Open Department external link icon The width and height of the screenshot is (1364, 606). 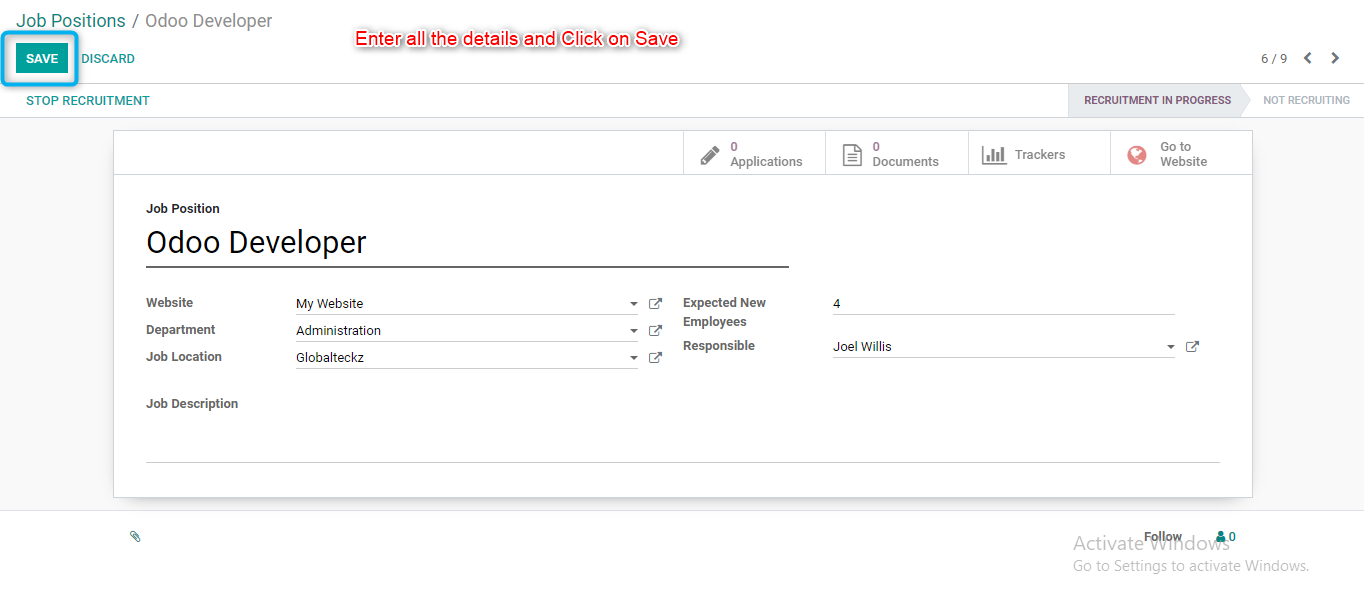pyautogui.click(x=655, y=331)
